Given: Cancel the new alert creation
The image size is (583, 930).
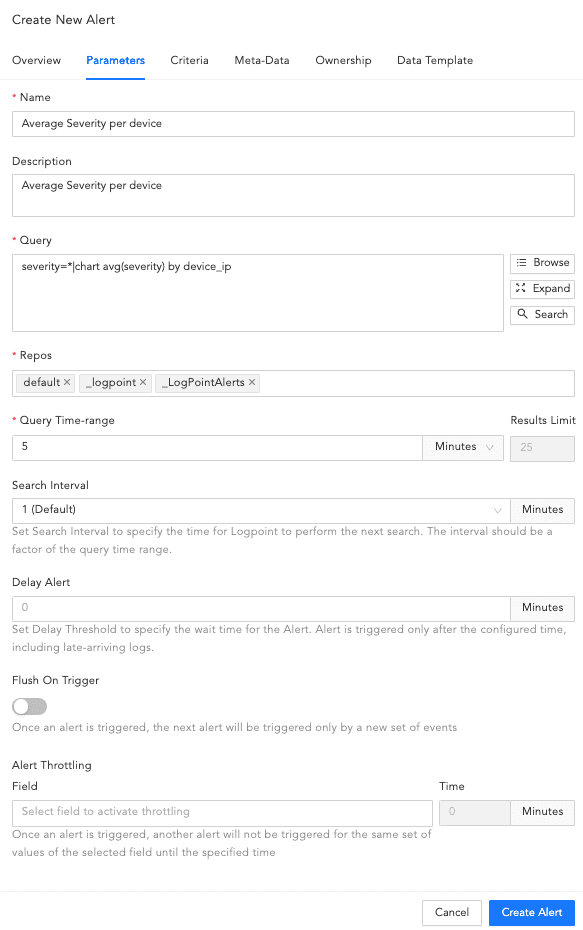Looking at the screenshot, I should click(x=451, y=912).
